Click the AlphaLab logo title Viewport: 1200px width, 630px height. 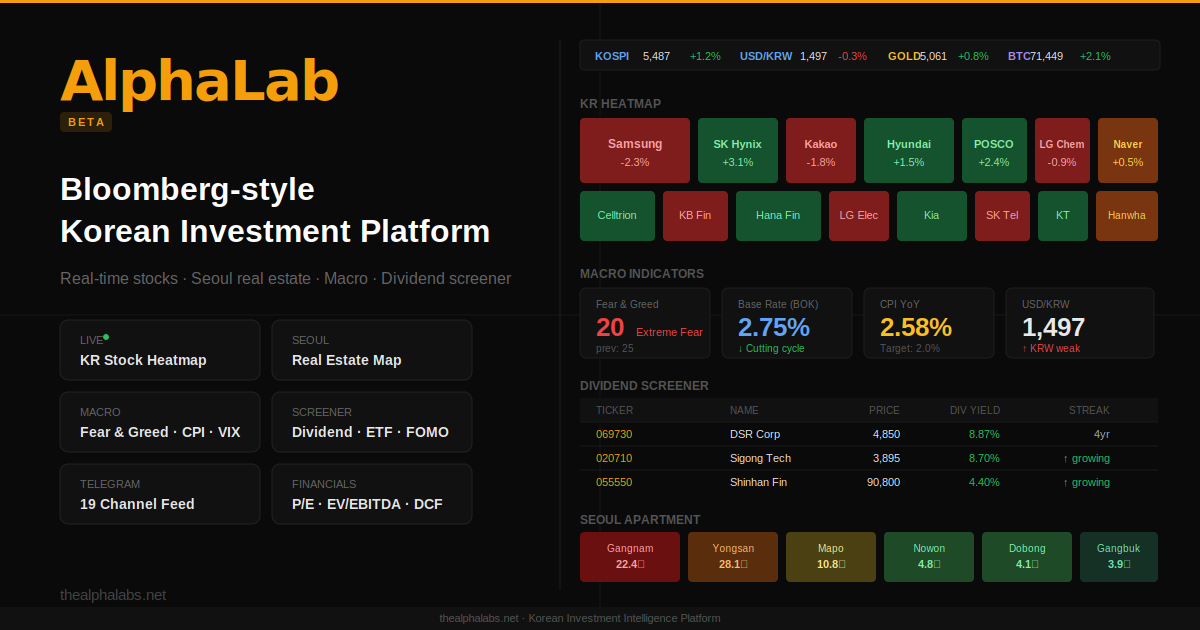[200, 80]
